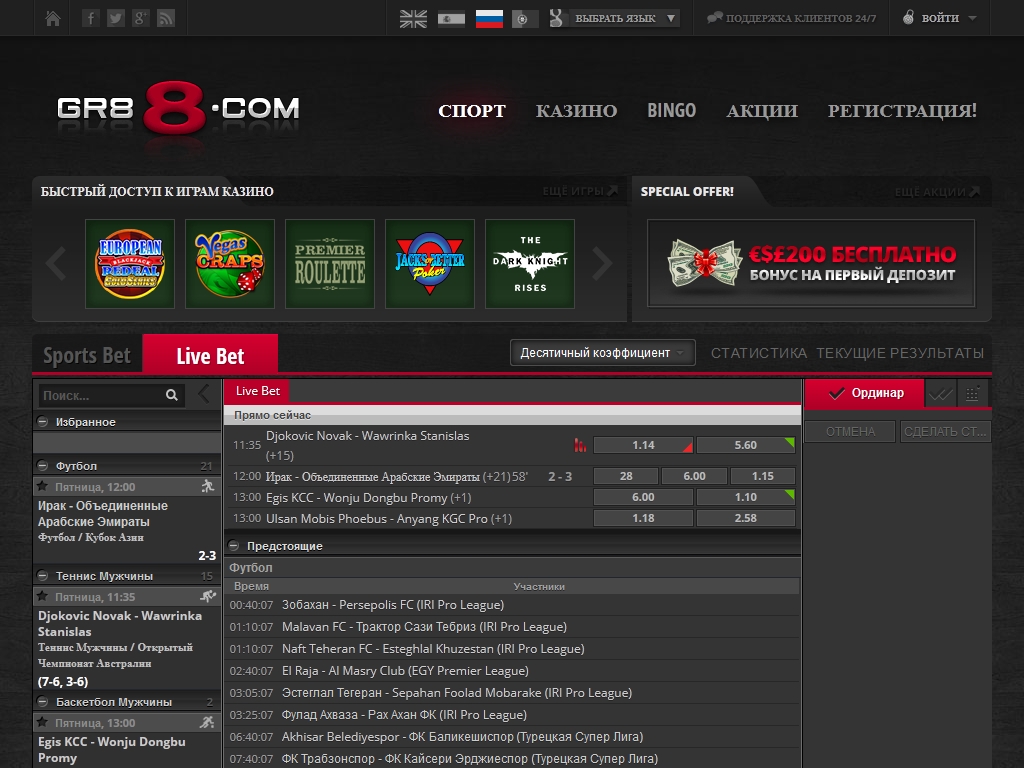The width and height of the screenshot is (1024, 768).
Task: Open the Казино menu item
Action: (x=576, y=111)
